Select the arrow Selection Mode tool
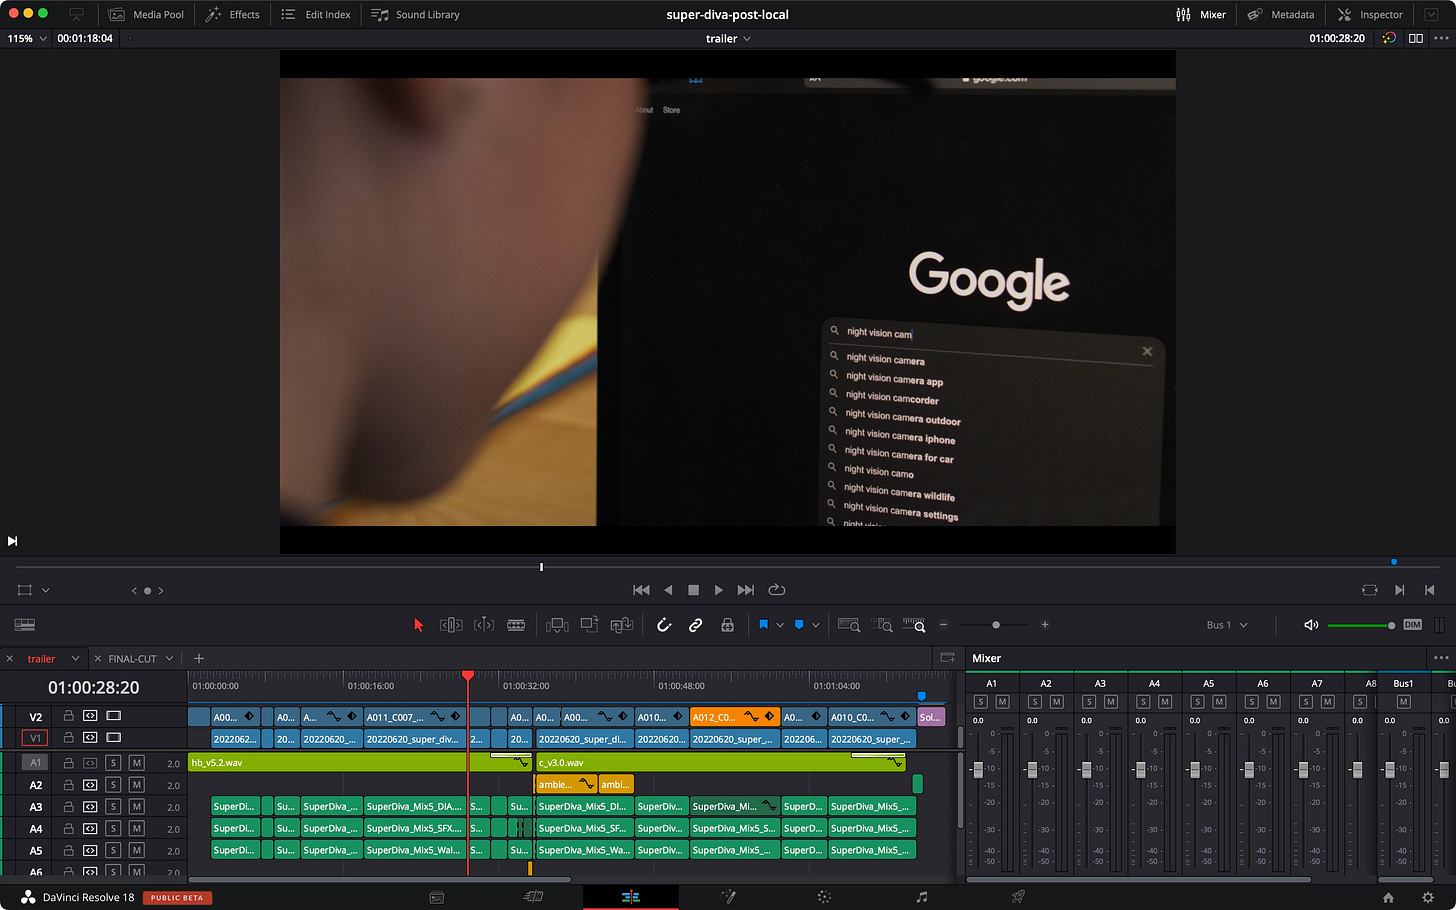1456x910 pixels. tap(418, 625)
